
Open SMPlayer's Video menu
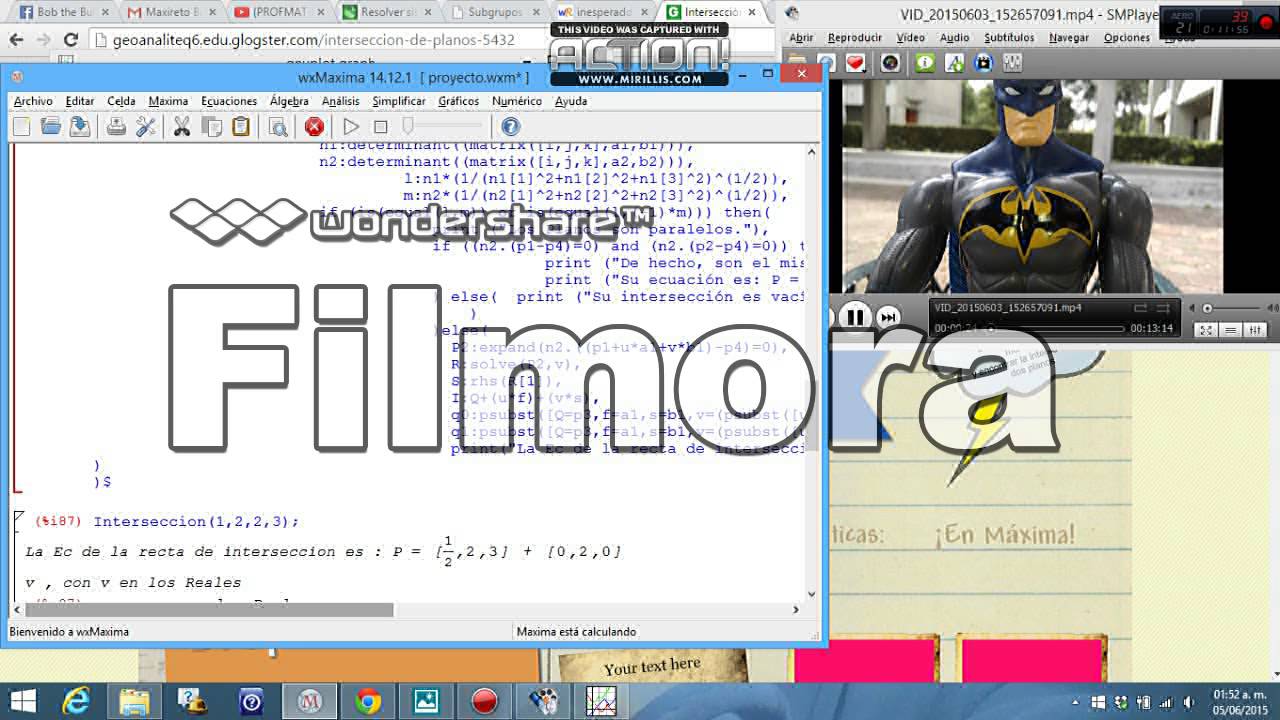[x=910, y=37]
